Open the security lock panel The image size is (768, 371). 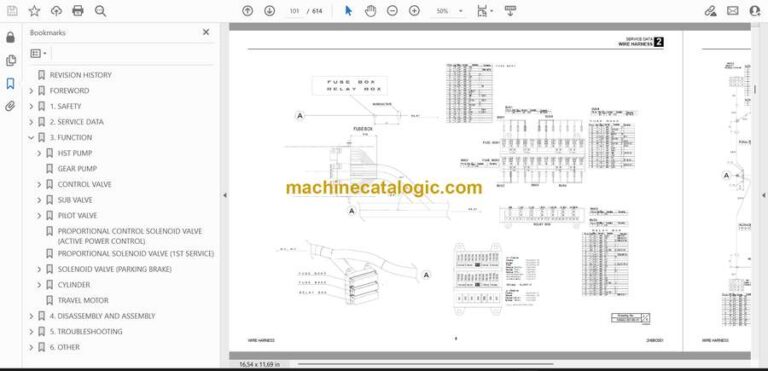click(10, 38)
